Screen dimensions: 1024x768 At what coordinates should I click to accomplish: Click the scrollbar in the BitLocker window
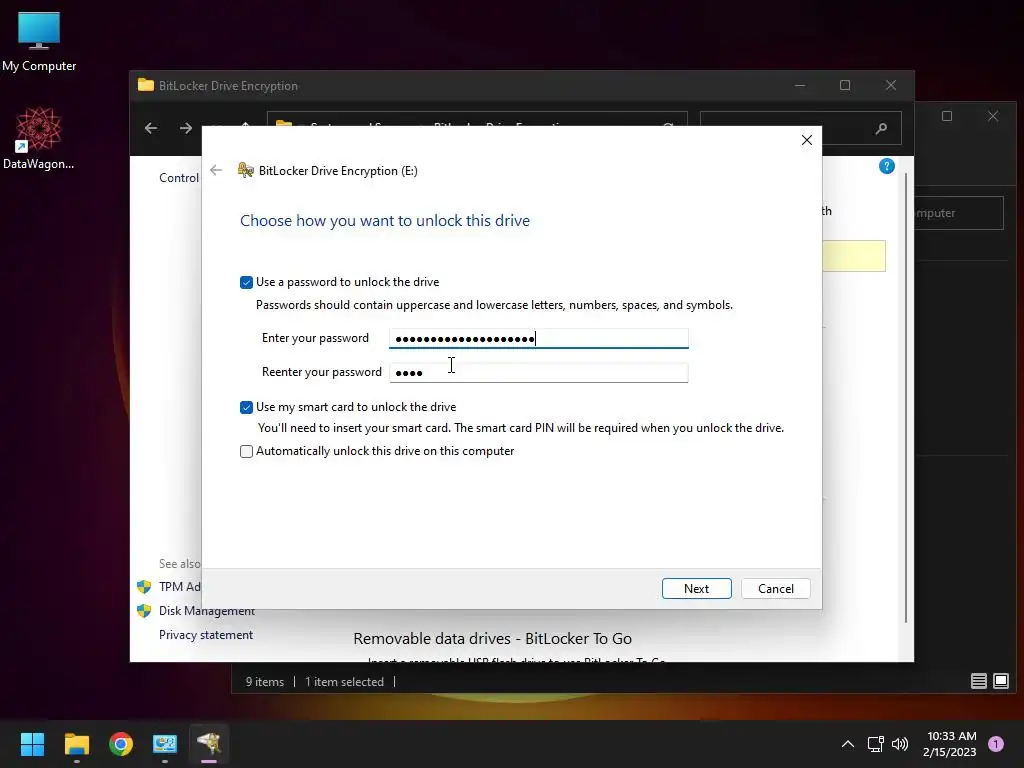[905, 398]
